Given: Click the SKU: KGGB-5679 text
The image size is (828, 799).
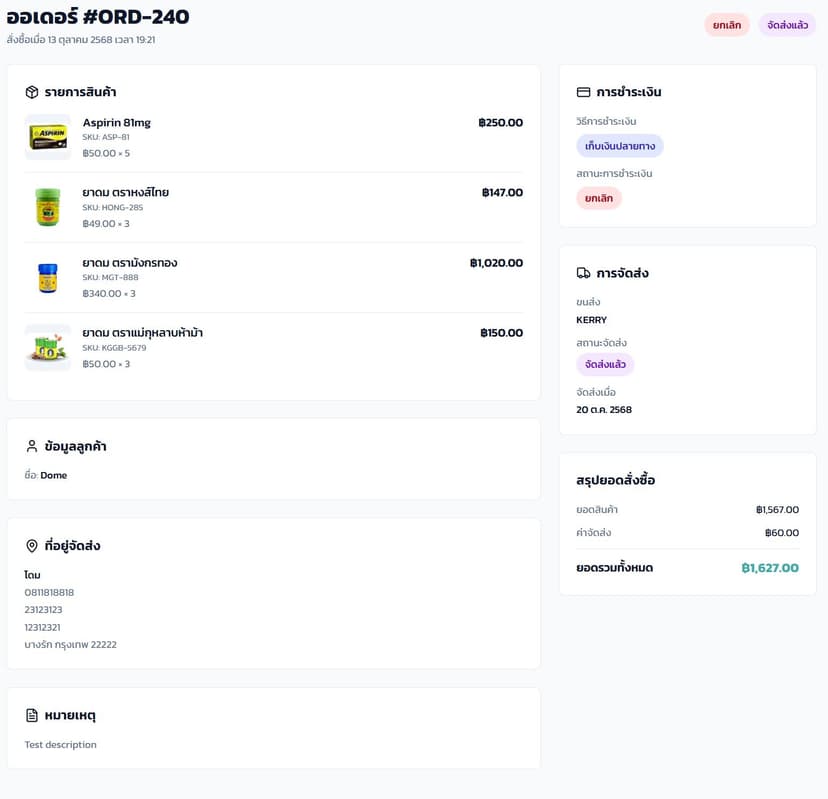Looking at the screenshot, I should coord(115,347).
